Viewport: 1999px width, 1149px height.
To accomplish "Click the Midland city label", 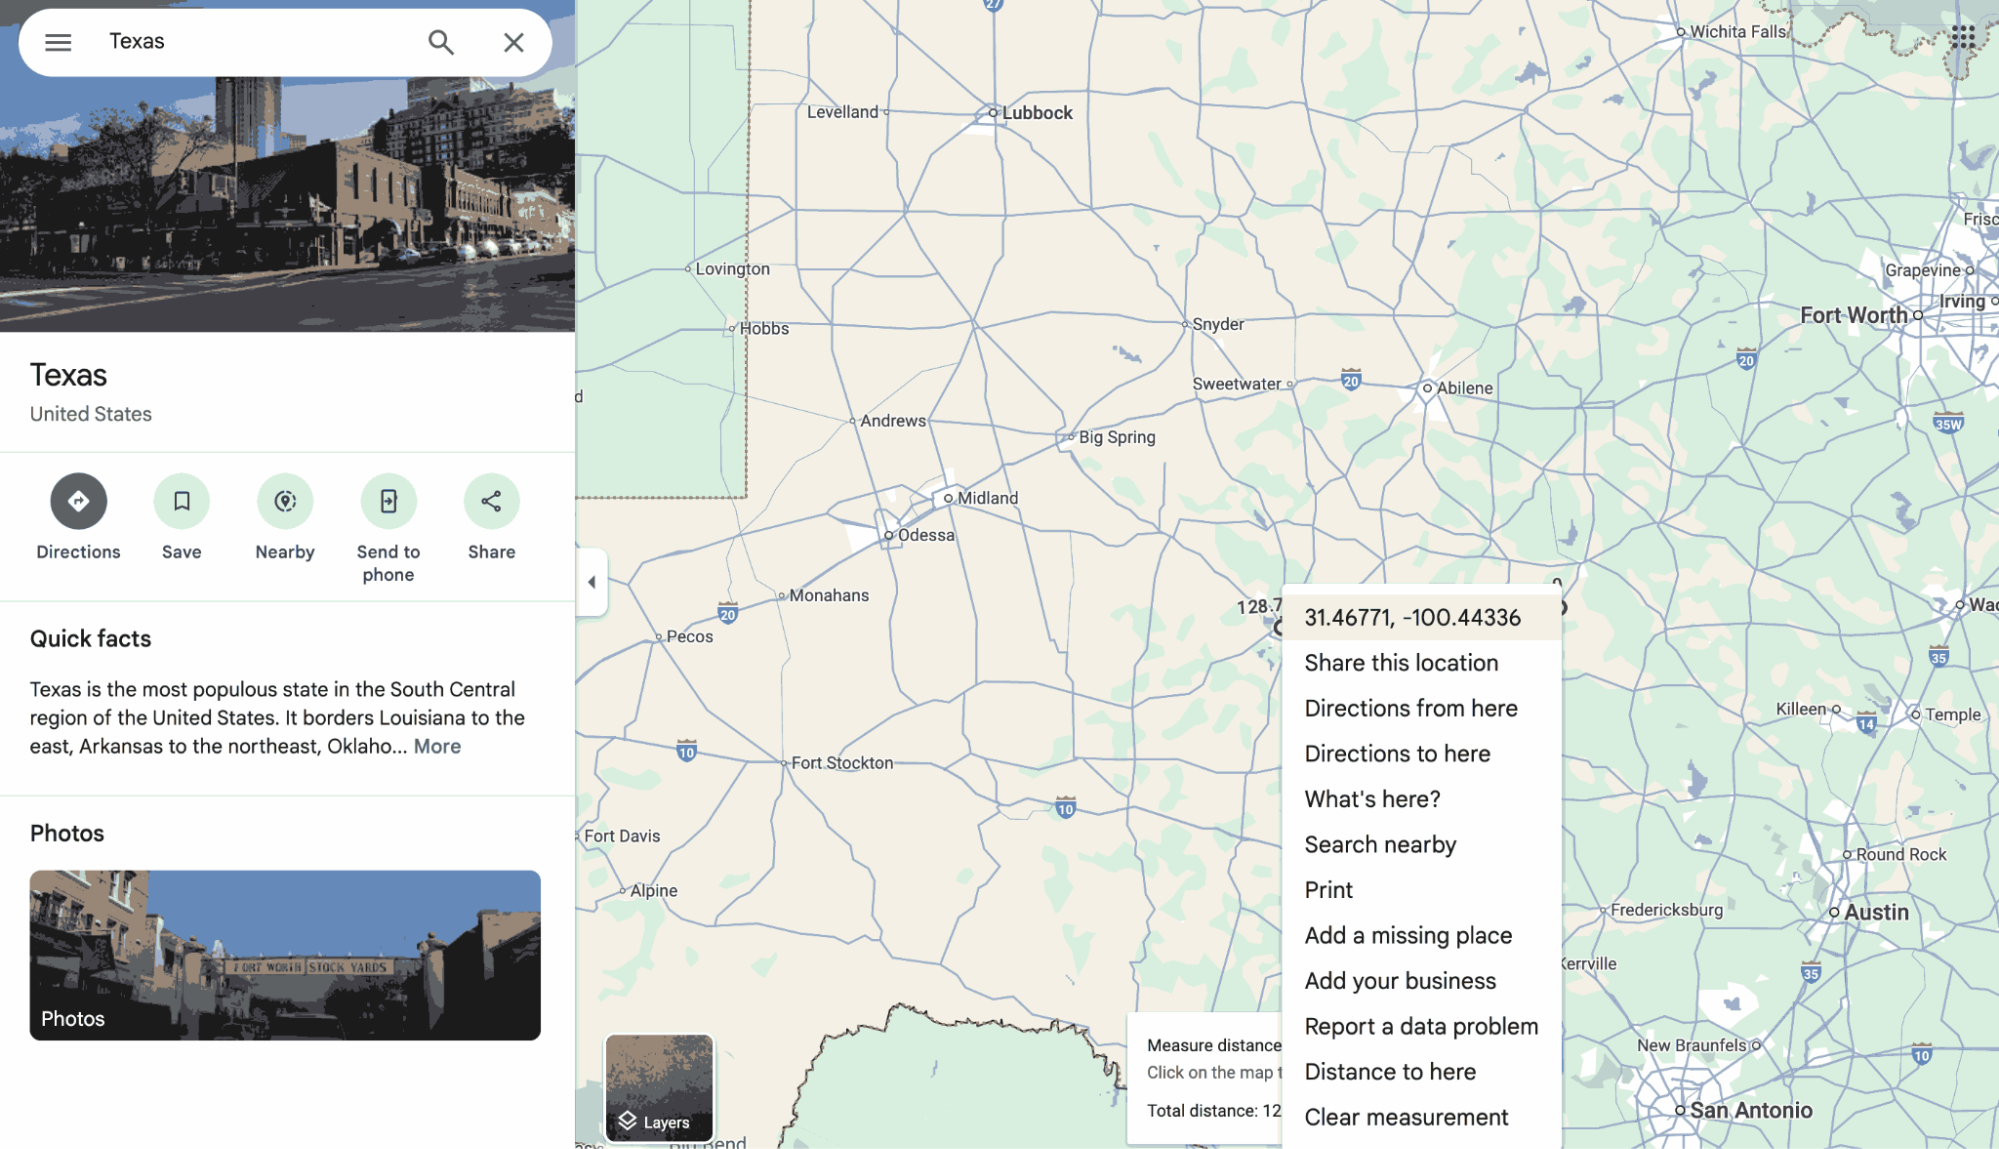I will pos(987,498).
